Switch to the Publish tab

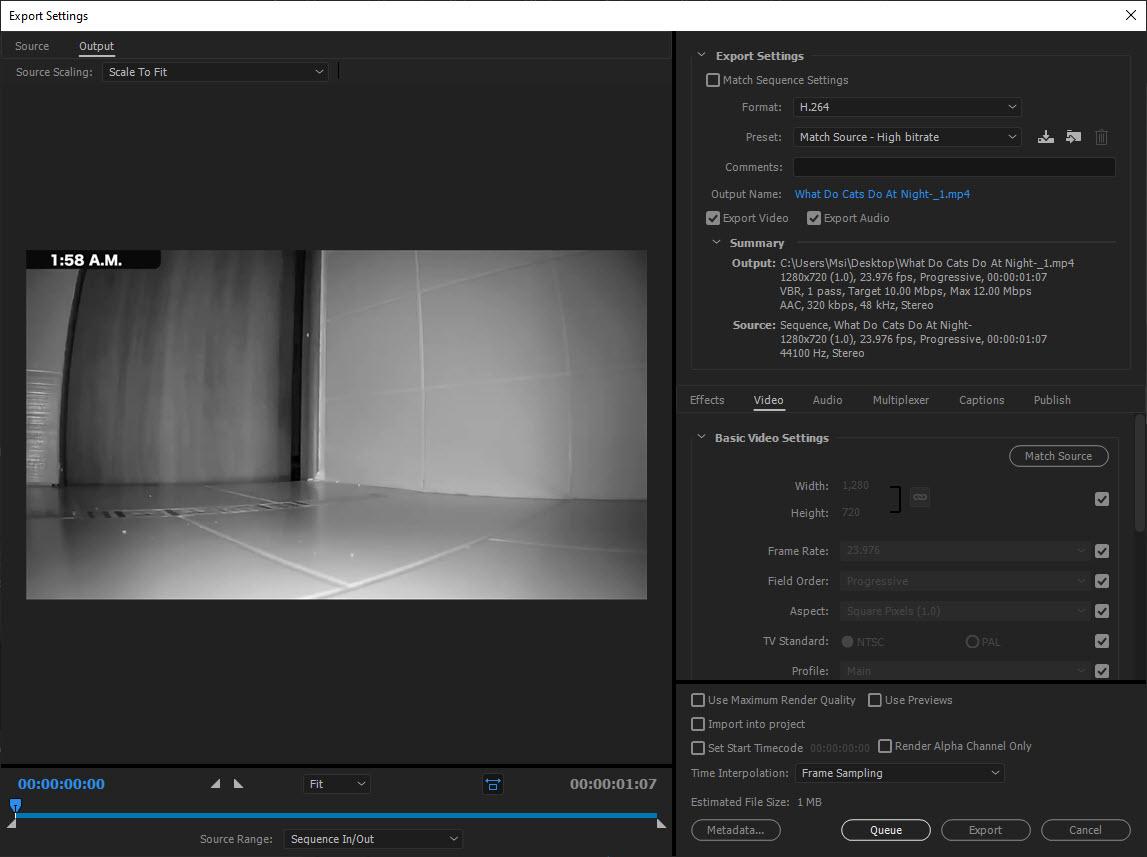pos(1052,400)
